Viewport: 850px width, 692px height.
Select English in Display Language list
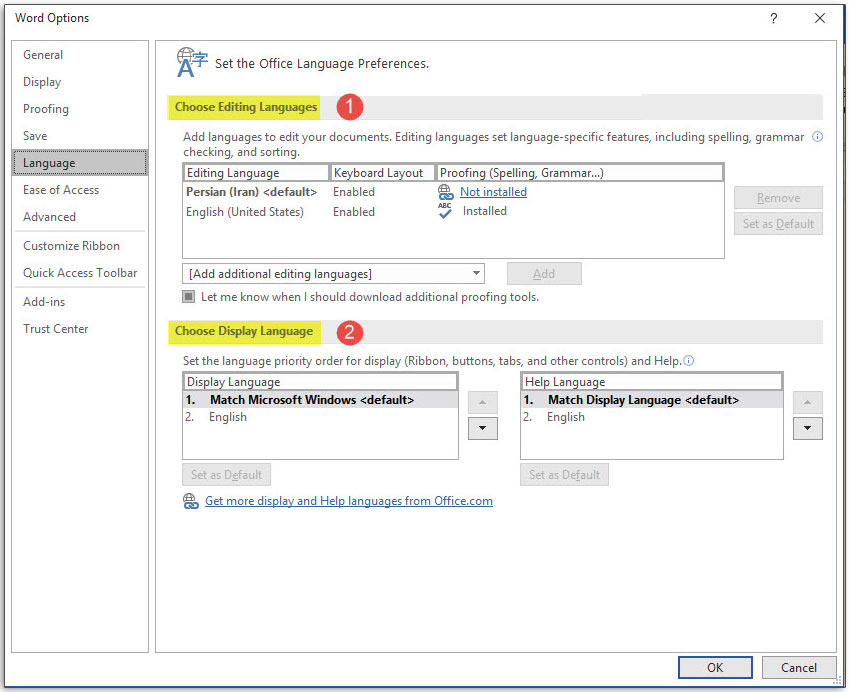pyautogui.click(x=320, y=417)
